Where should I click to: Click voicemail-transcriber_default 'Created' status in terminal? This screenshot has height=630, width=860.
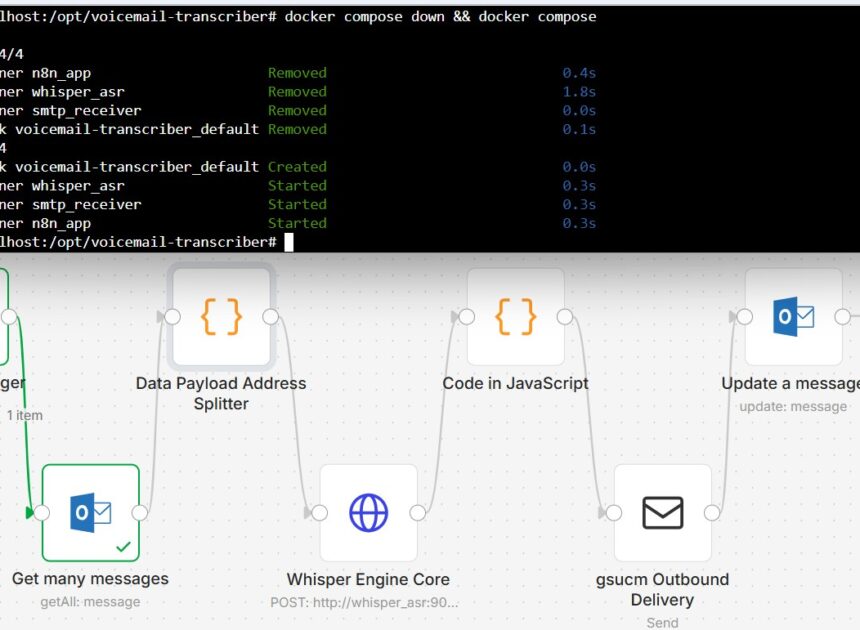pyautogui.click(x=297, y=167)
